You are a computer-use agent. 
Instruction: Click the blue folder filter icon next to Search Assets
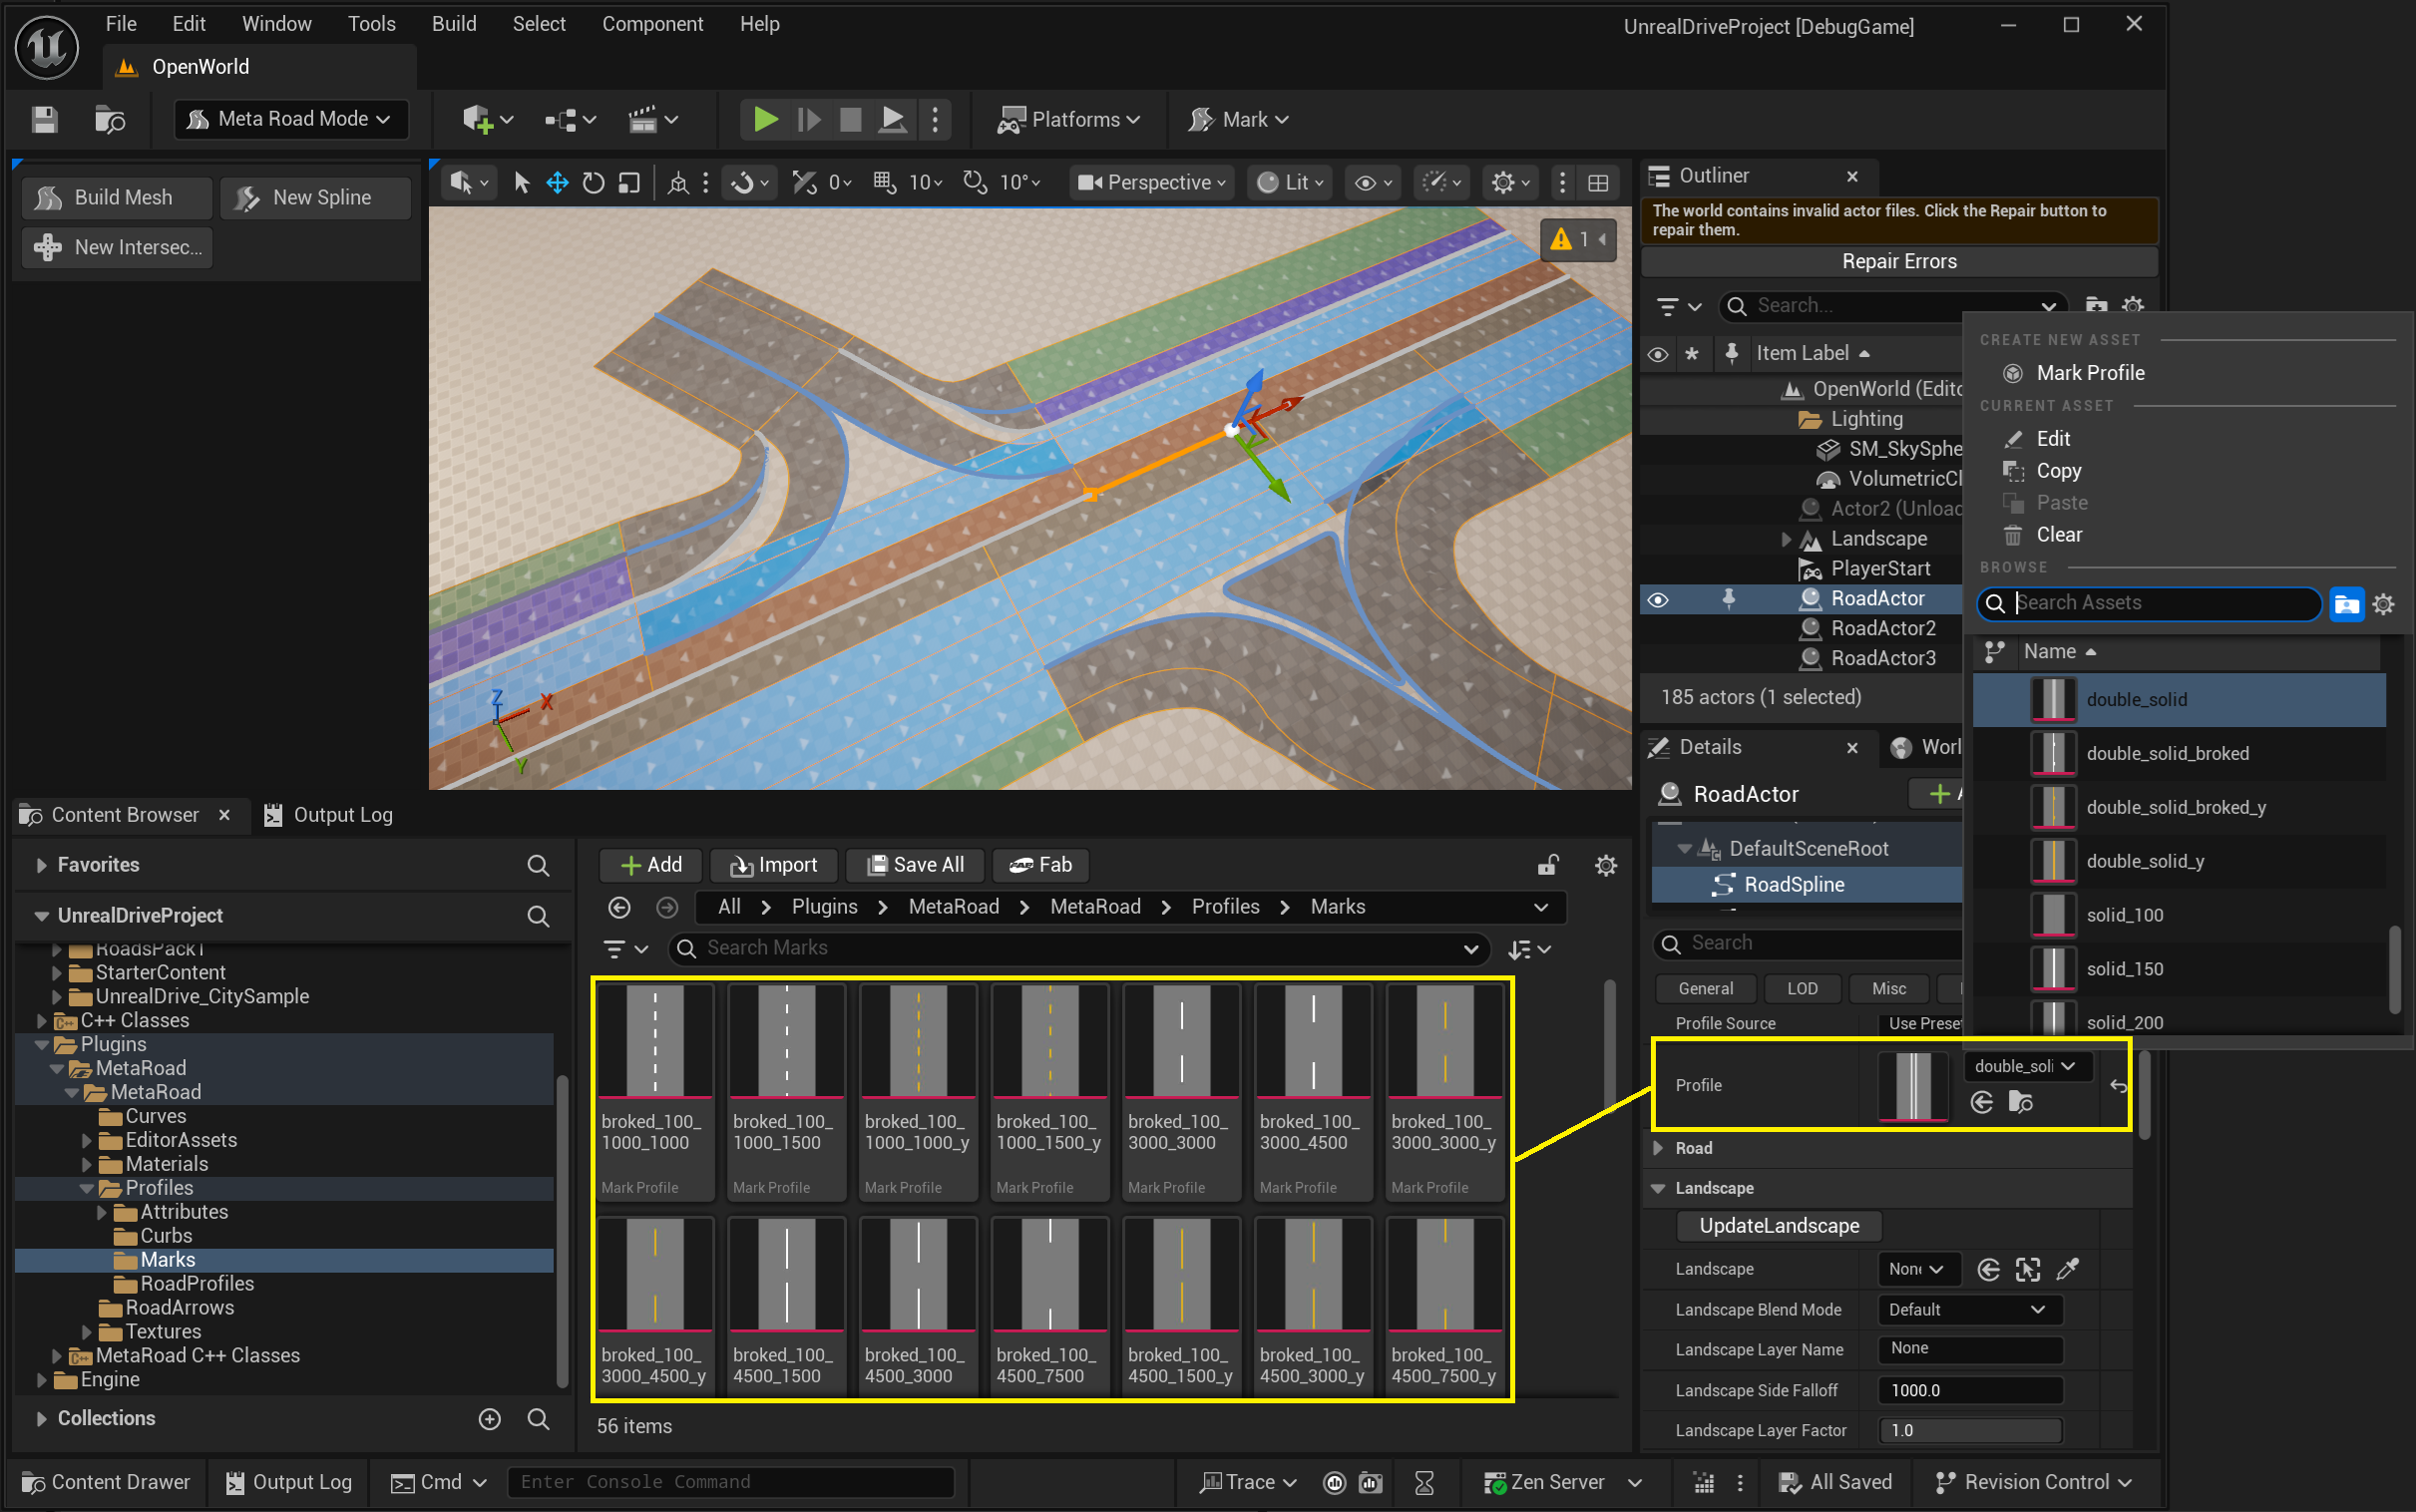point(2346,604)
